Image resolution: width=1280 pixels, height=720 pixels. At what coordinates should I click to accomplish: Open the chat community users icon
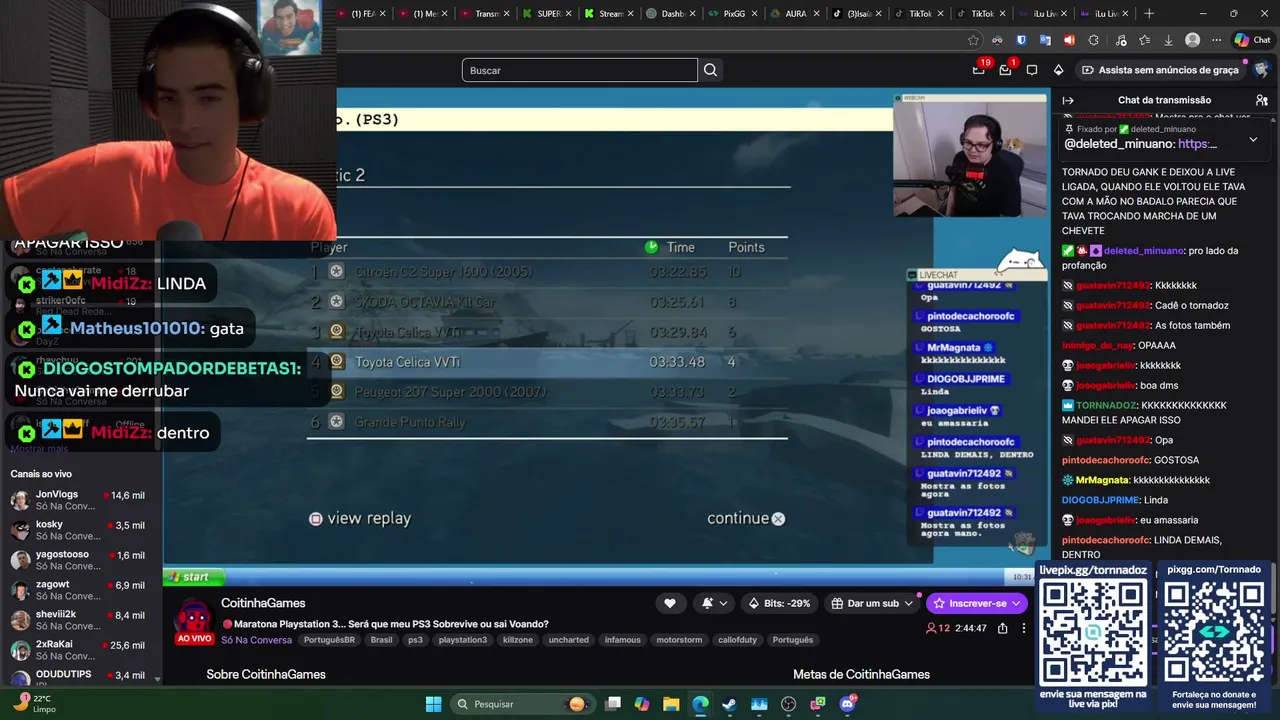pyautogui.click(x=1262, y=100)
